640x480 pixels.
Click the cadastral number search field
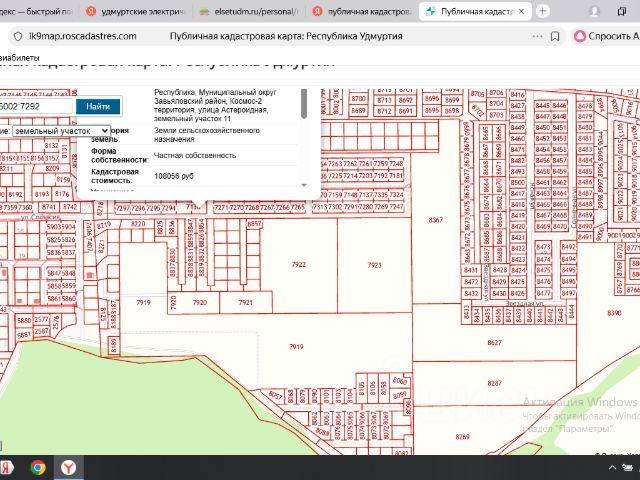[36, 107]
